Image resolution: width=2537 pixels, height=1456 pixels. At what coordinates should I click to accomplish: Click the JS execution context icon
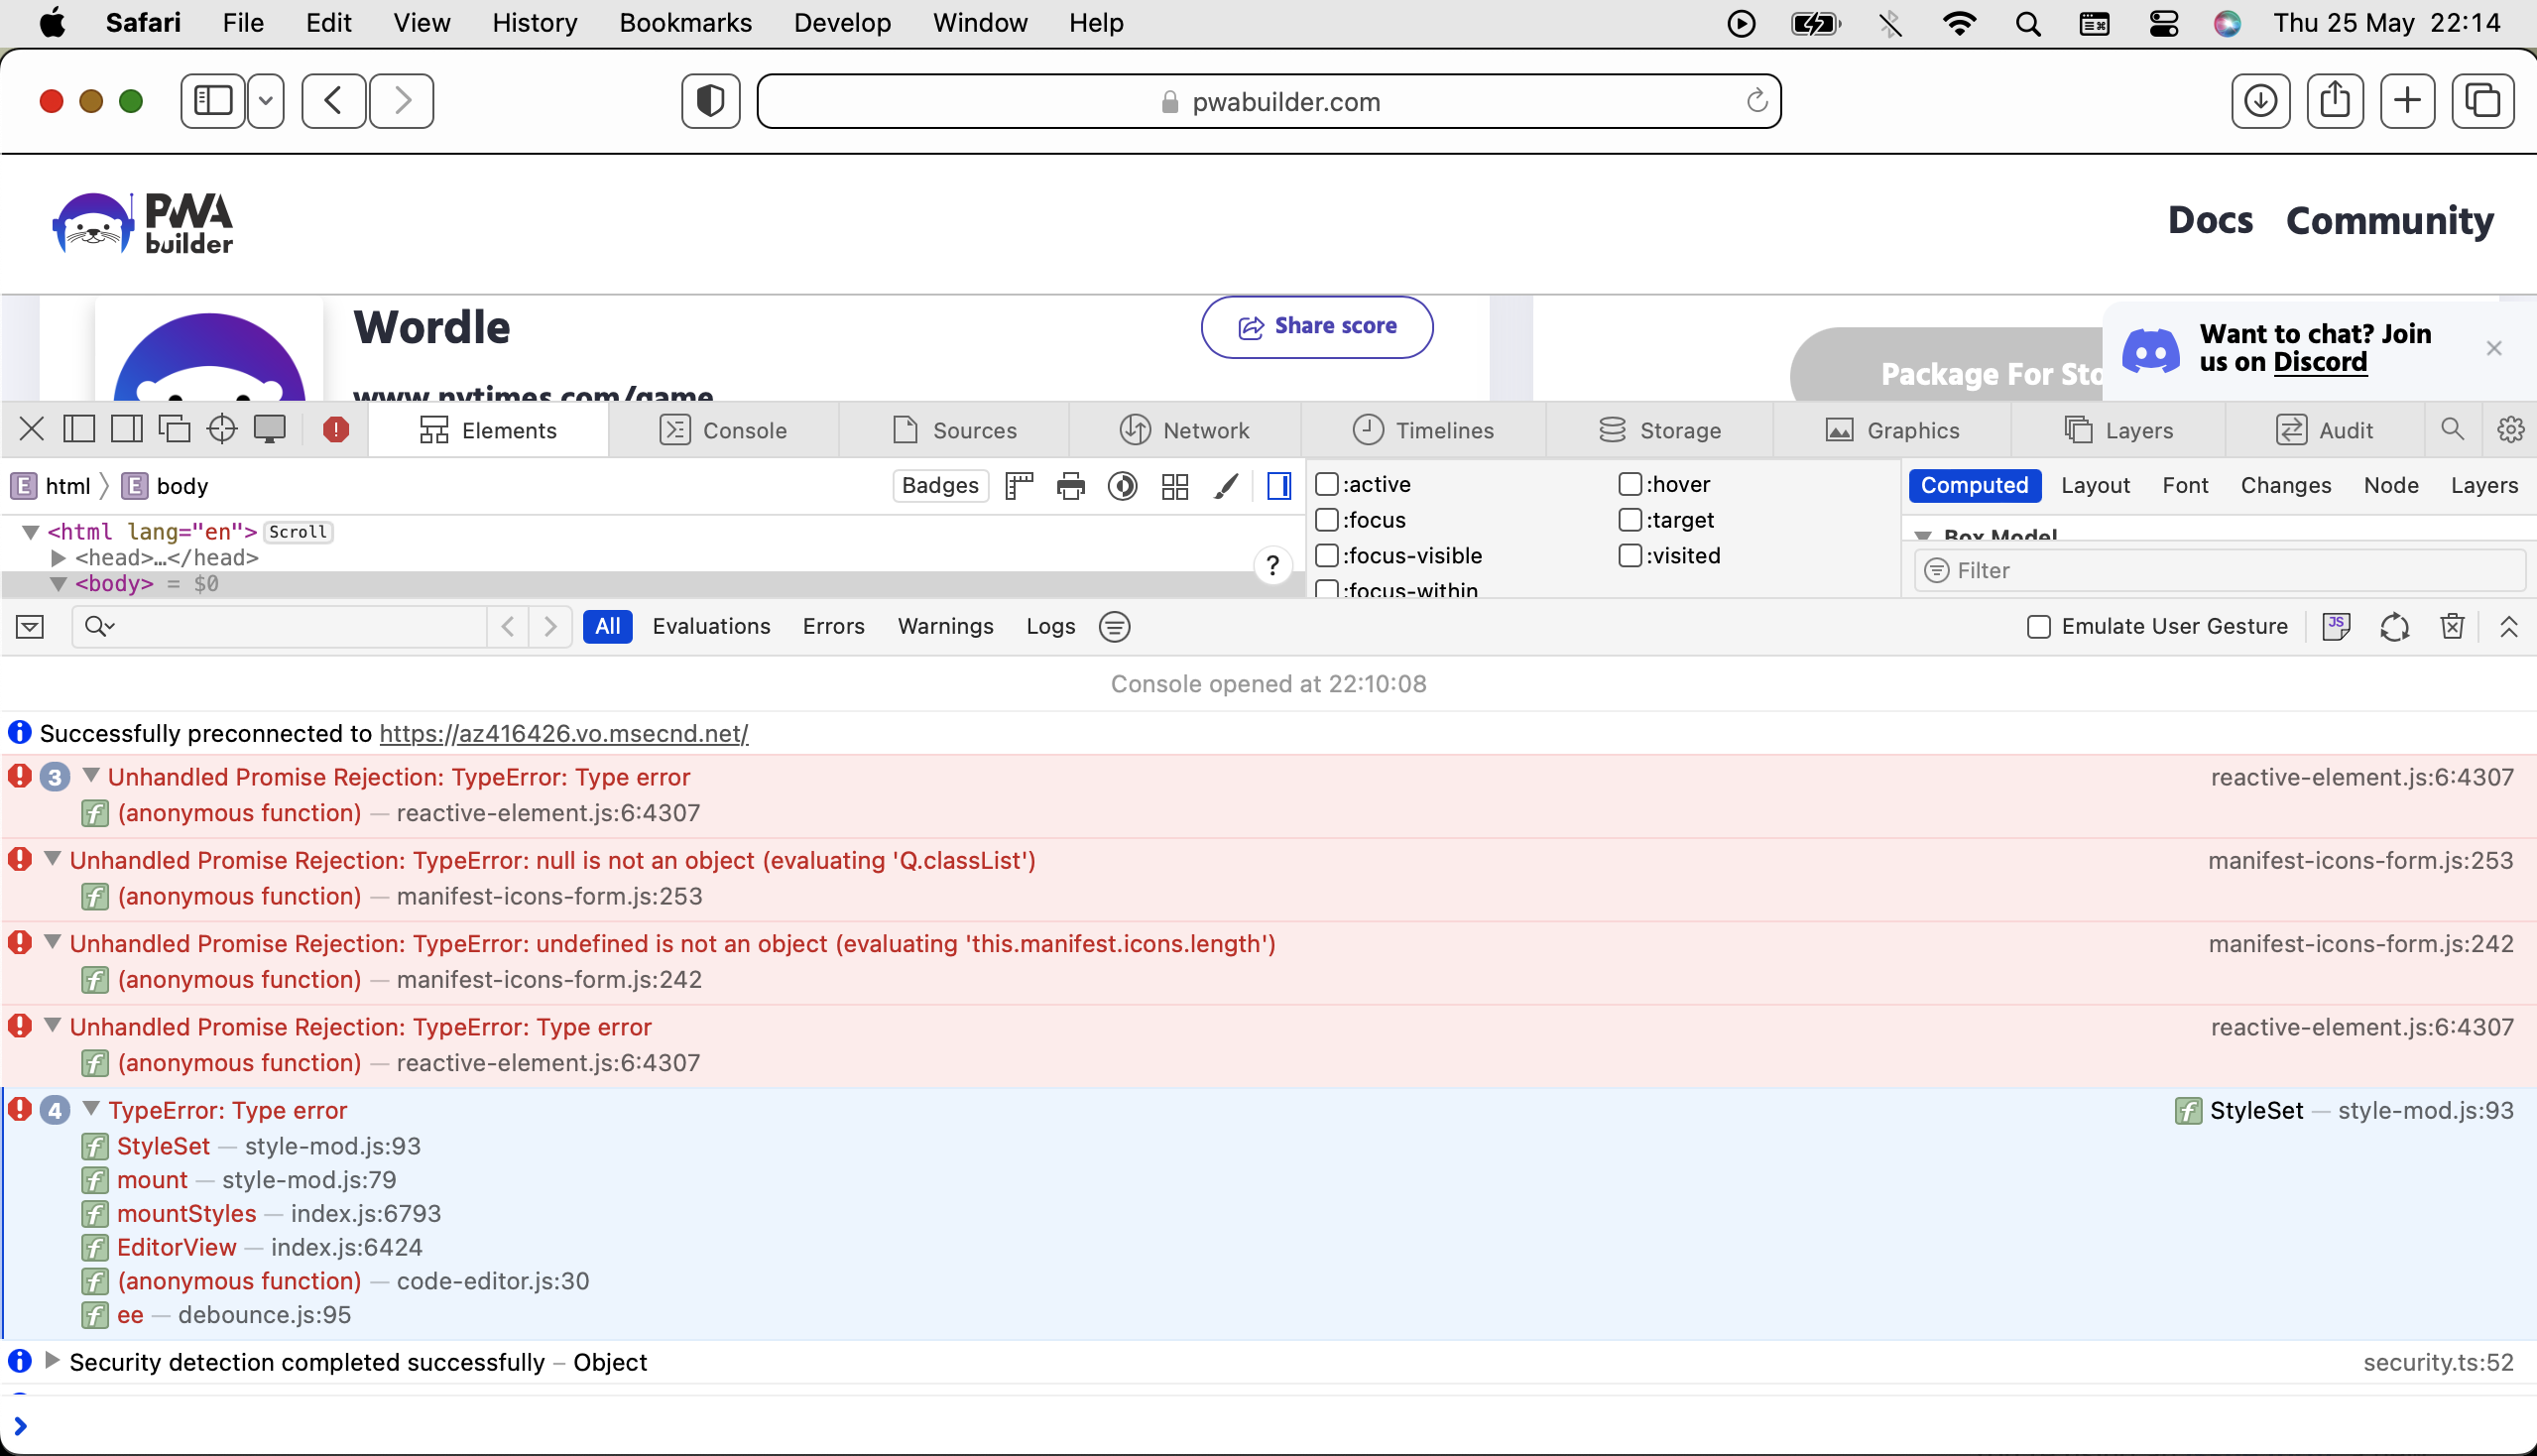point(2337,626)
